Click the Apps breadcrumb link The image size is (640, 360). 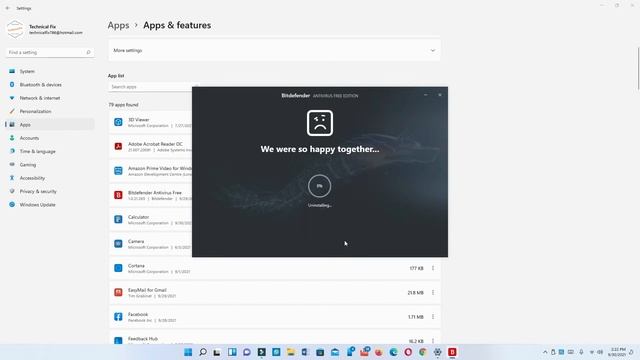[x=118, y=25]
